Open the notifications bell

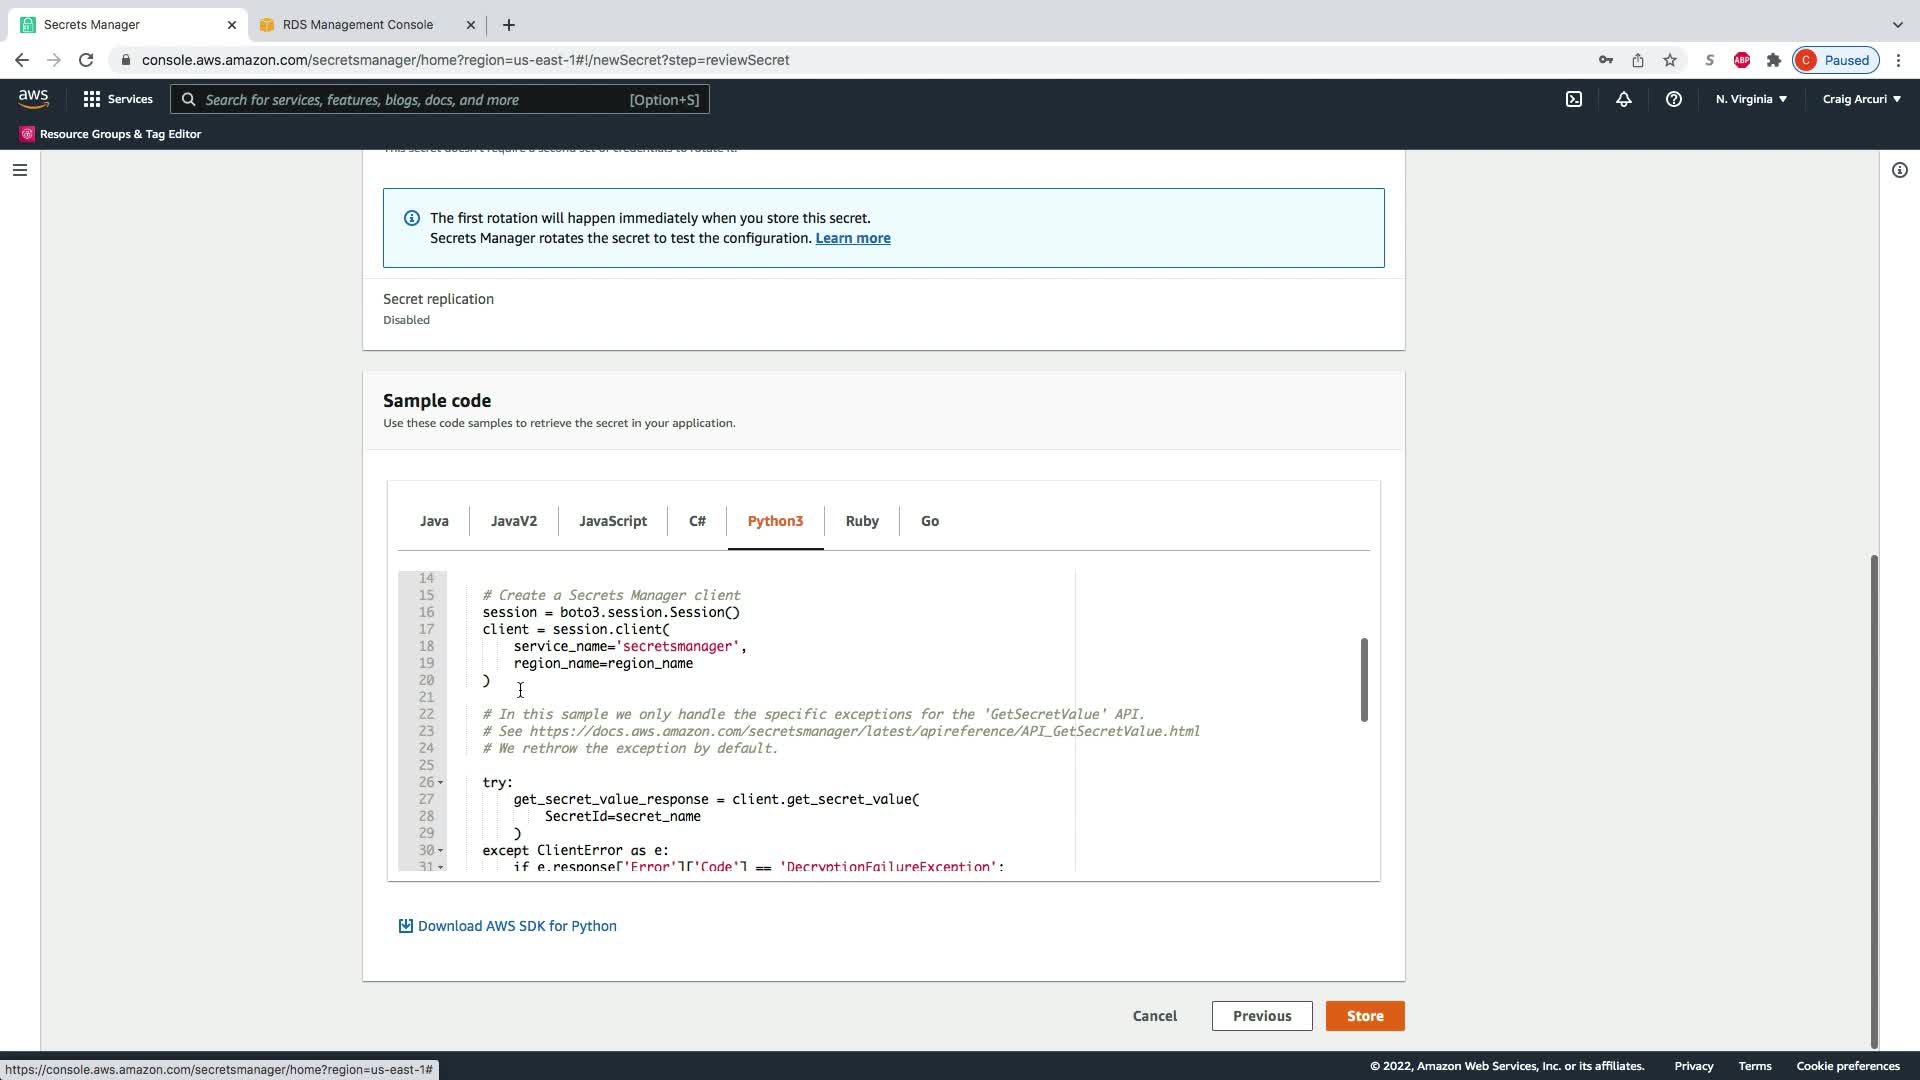(x=1623, y=99)
